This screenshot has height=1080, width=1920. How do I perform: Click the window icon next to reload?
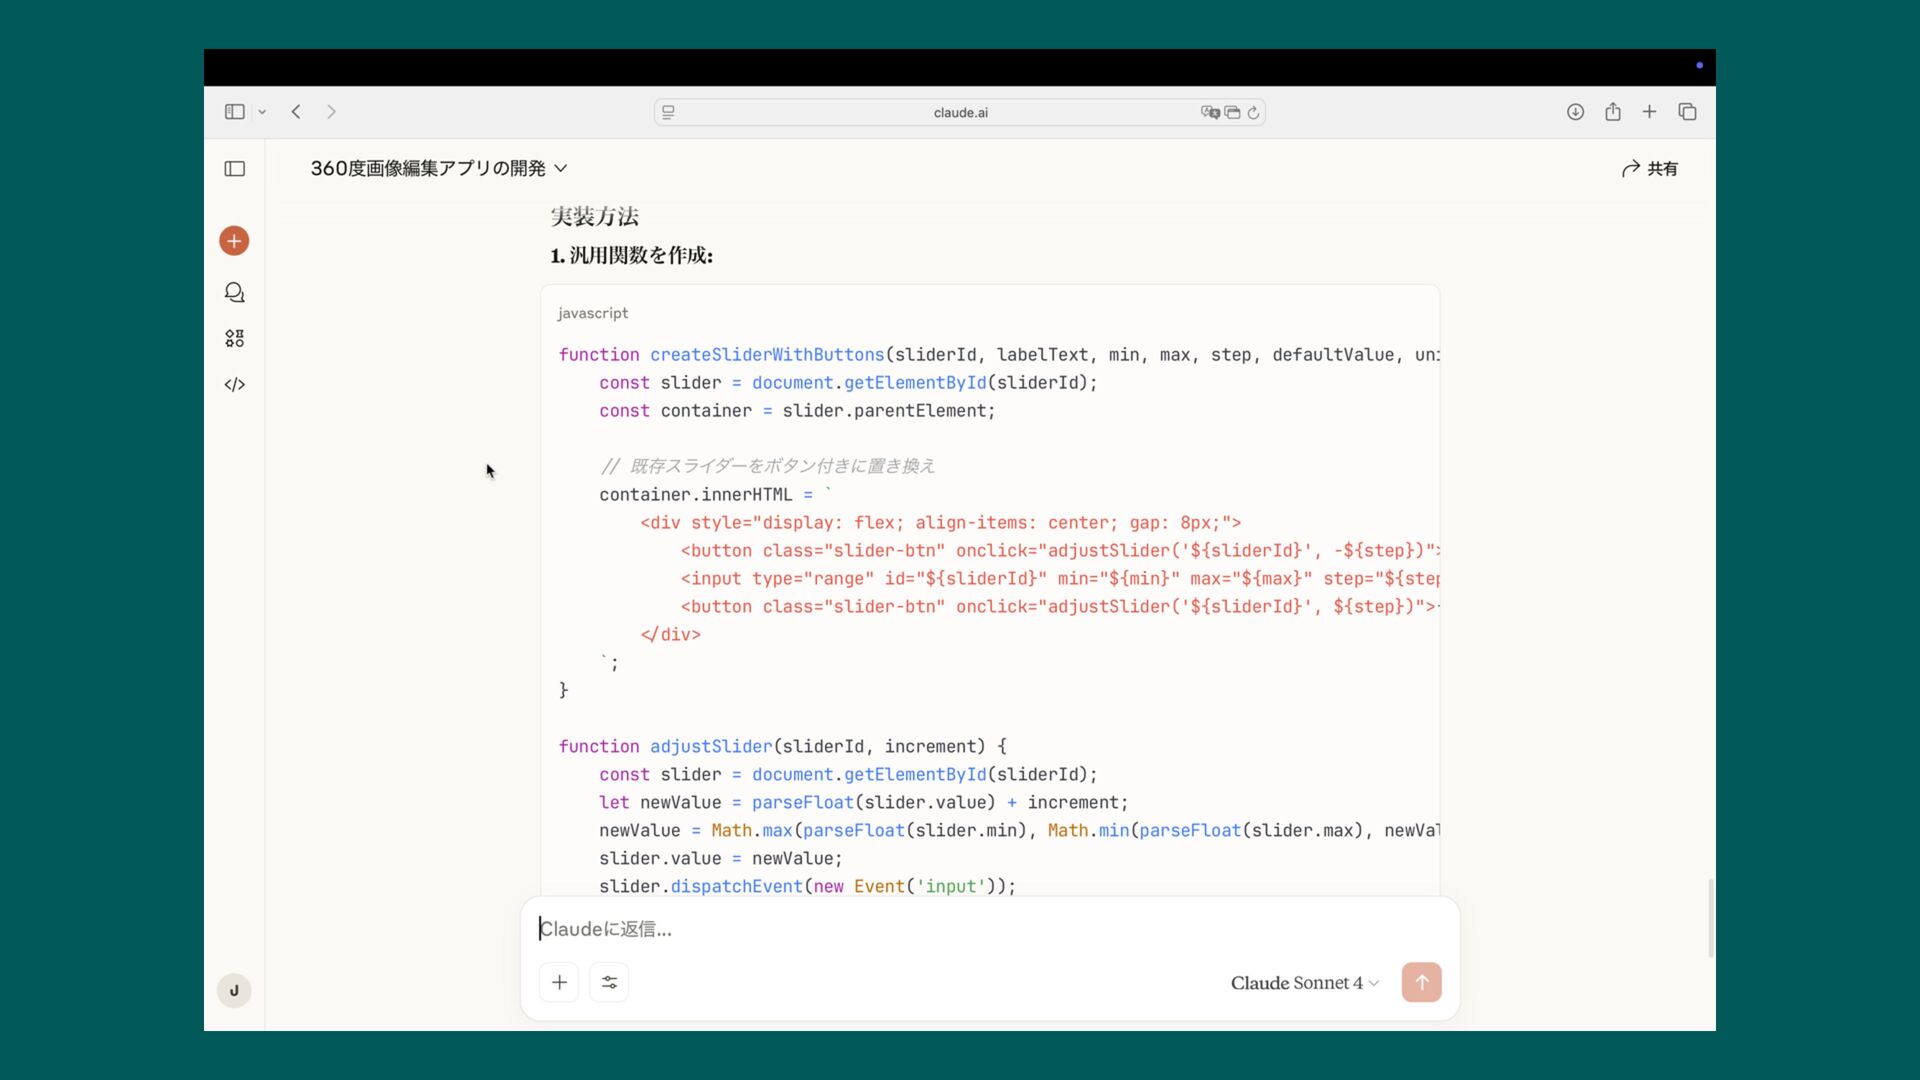point(1232,112)
